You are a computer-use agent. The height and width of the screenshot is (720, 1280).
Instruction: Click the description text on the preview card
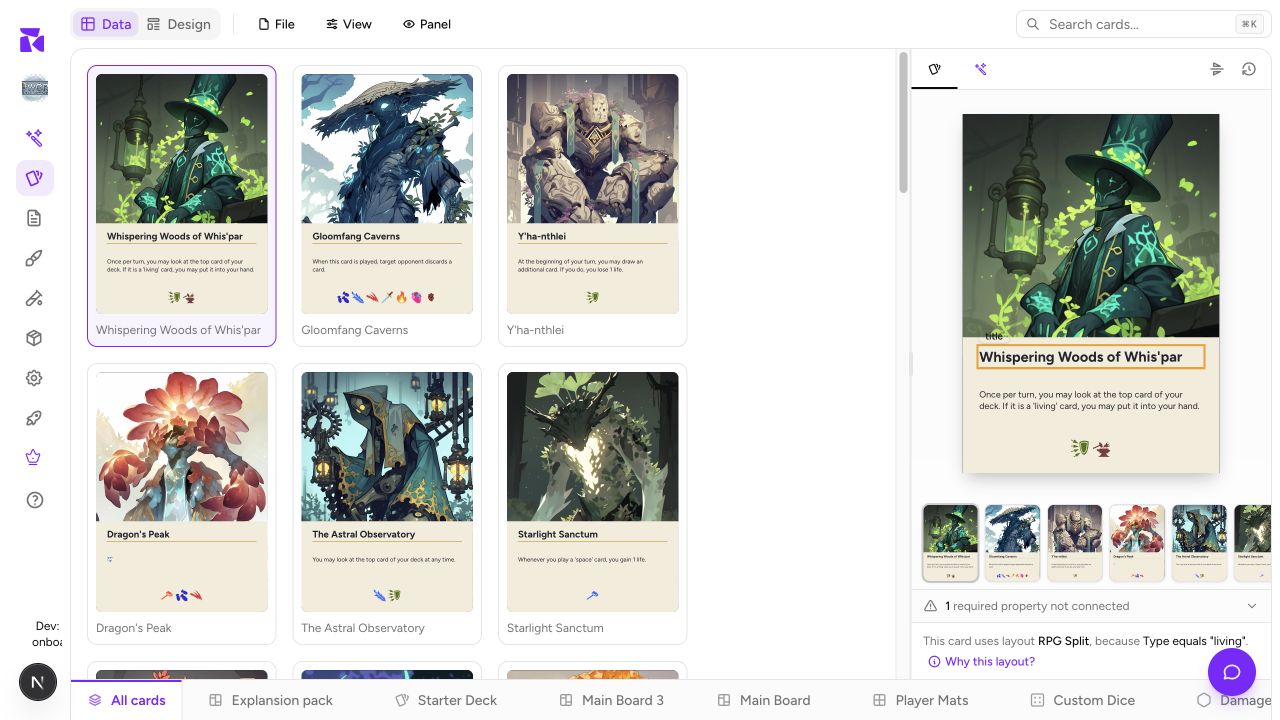click(x=1089, y=400)
